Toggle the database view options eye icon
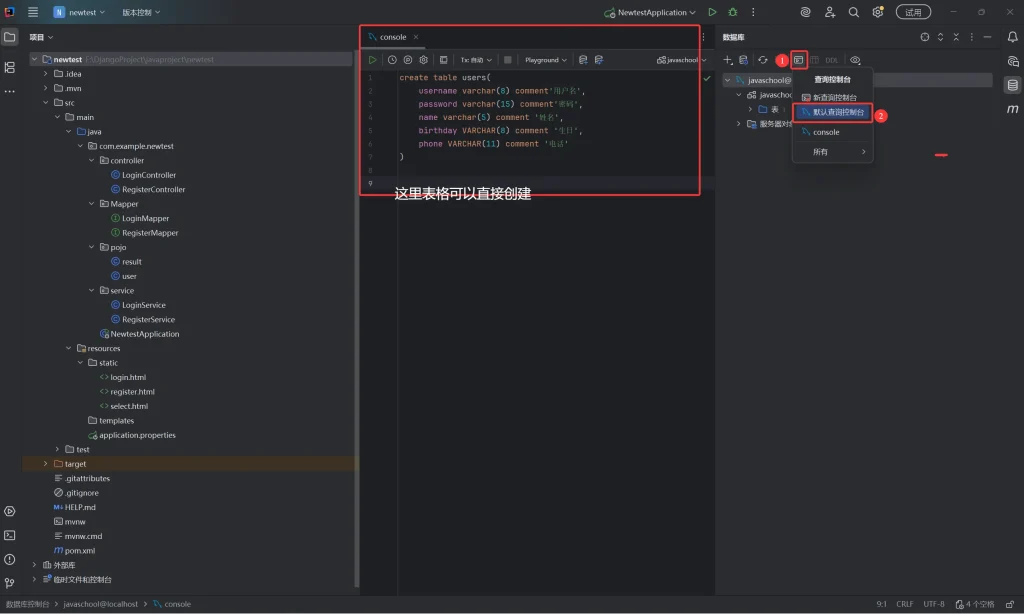 point(855,60)
